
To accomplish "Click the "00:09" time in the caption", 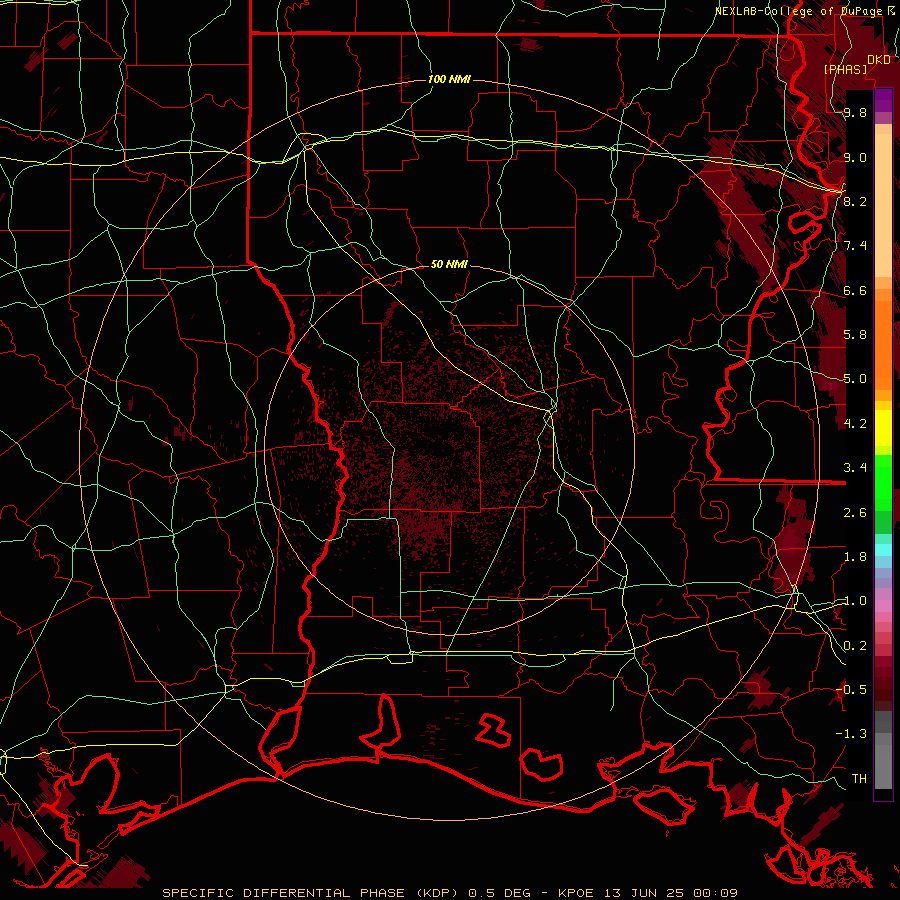I will pyautogui.click(x=717, y=893).
